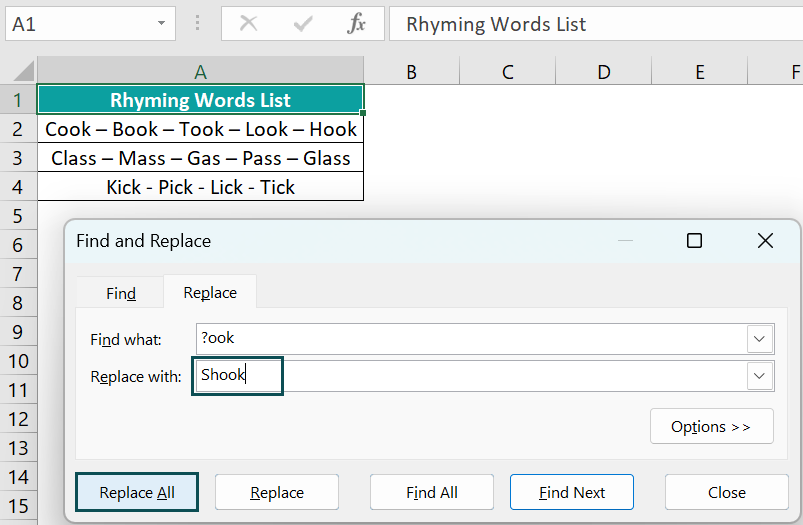This screenshot has height=525, width=803.
Task: Switch to the Replace tab
Action: 210,292
